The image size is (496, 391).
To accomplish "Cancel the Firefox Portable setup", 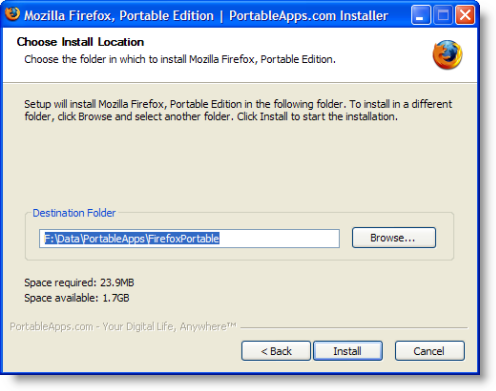I will [x=429, y=351].
